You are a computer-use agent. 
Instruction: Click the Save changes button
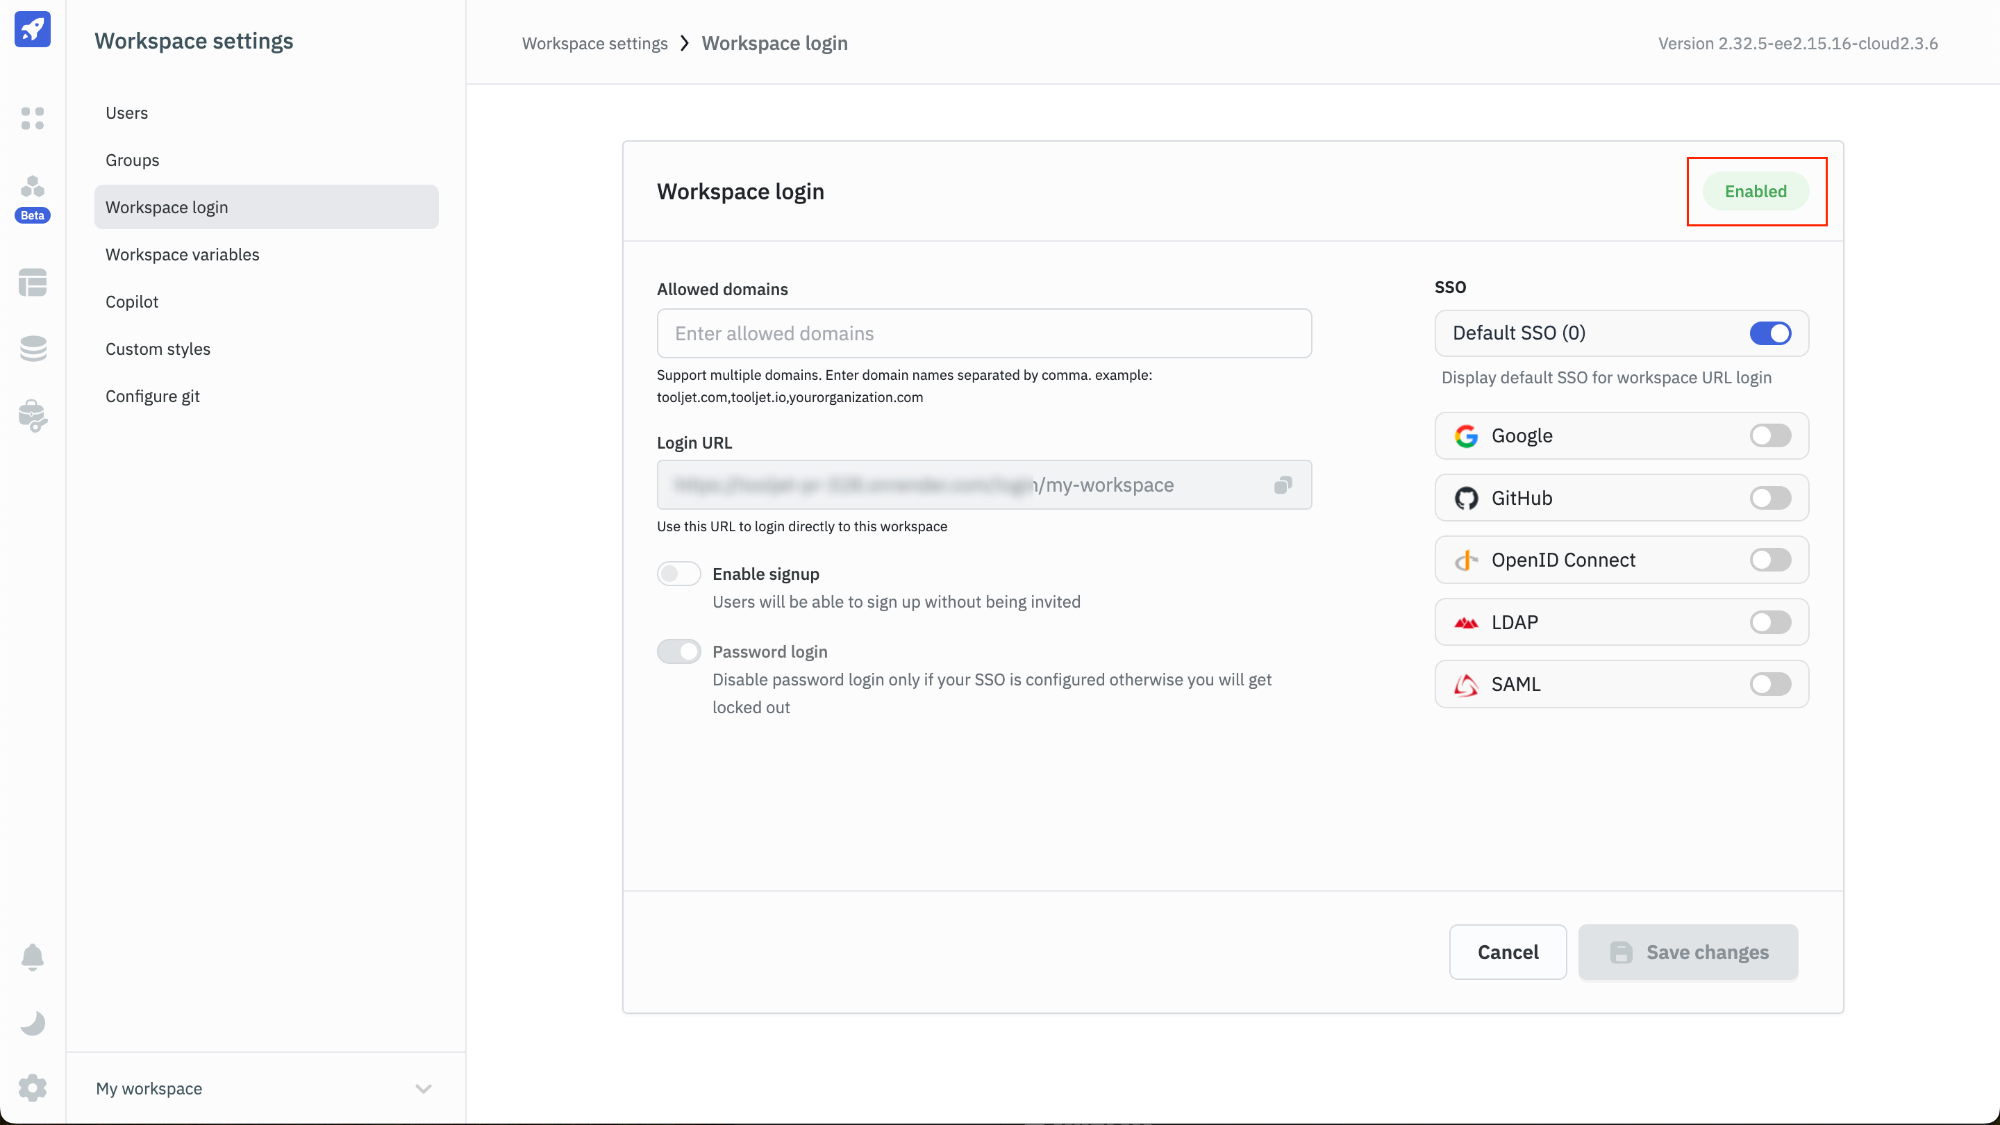pos(1688,952)
